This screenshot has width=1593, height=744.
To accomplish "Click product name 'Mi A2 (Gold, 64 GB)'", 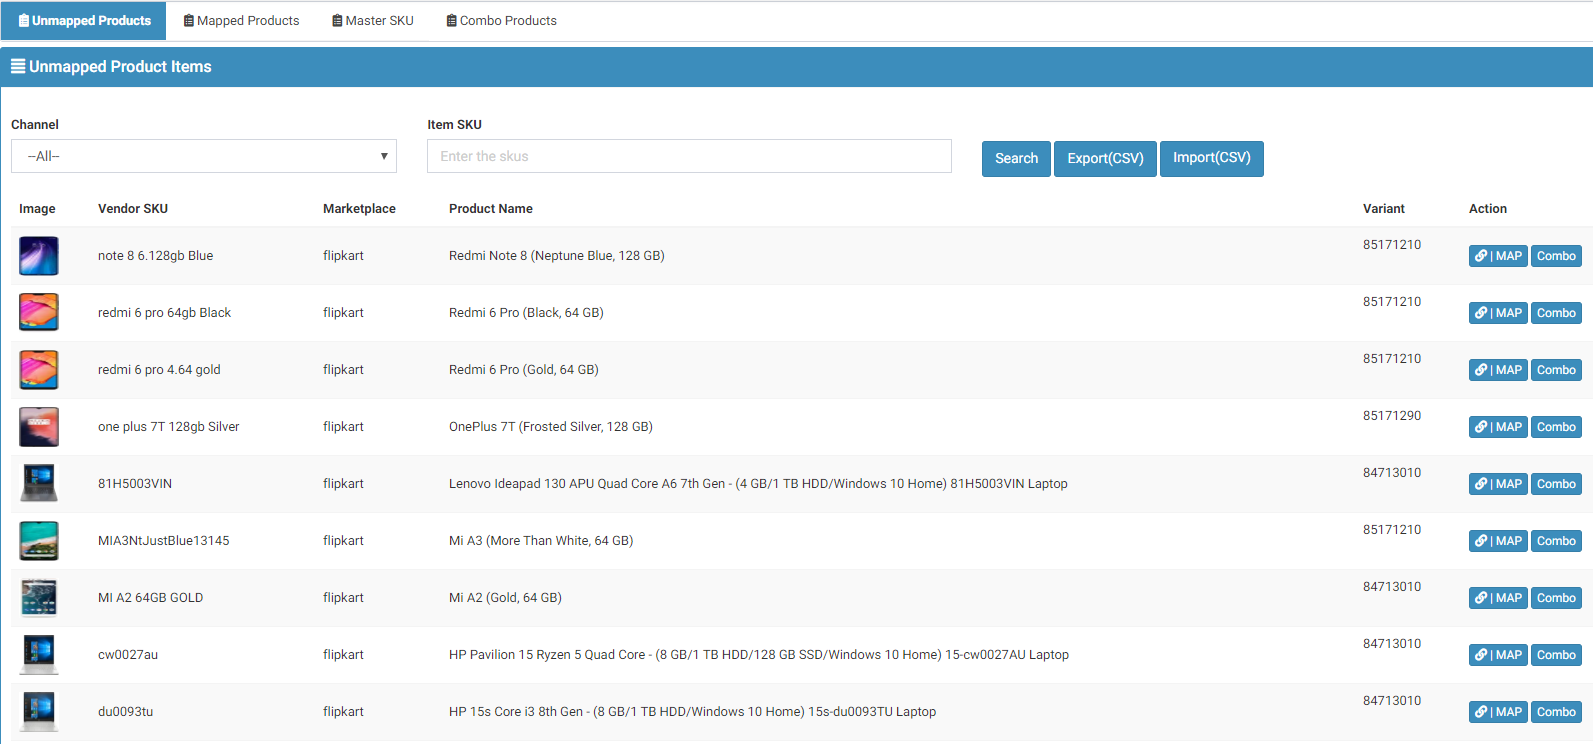I will (505, 598).
